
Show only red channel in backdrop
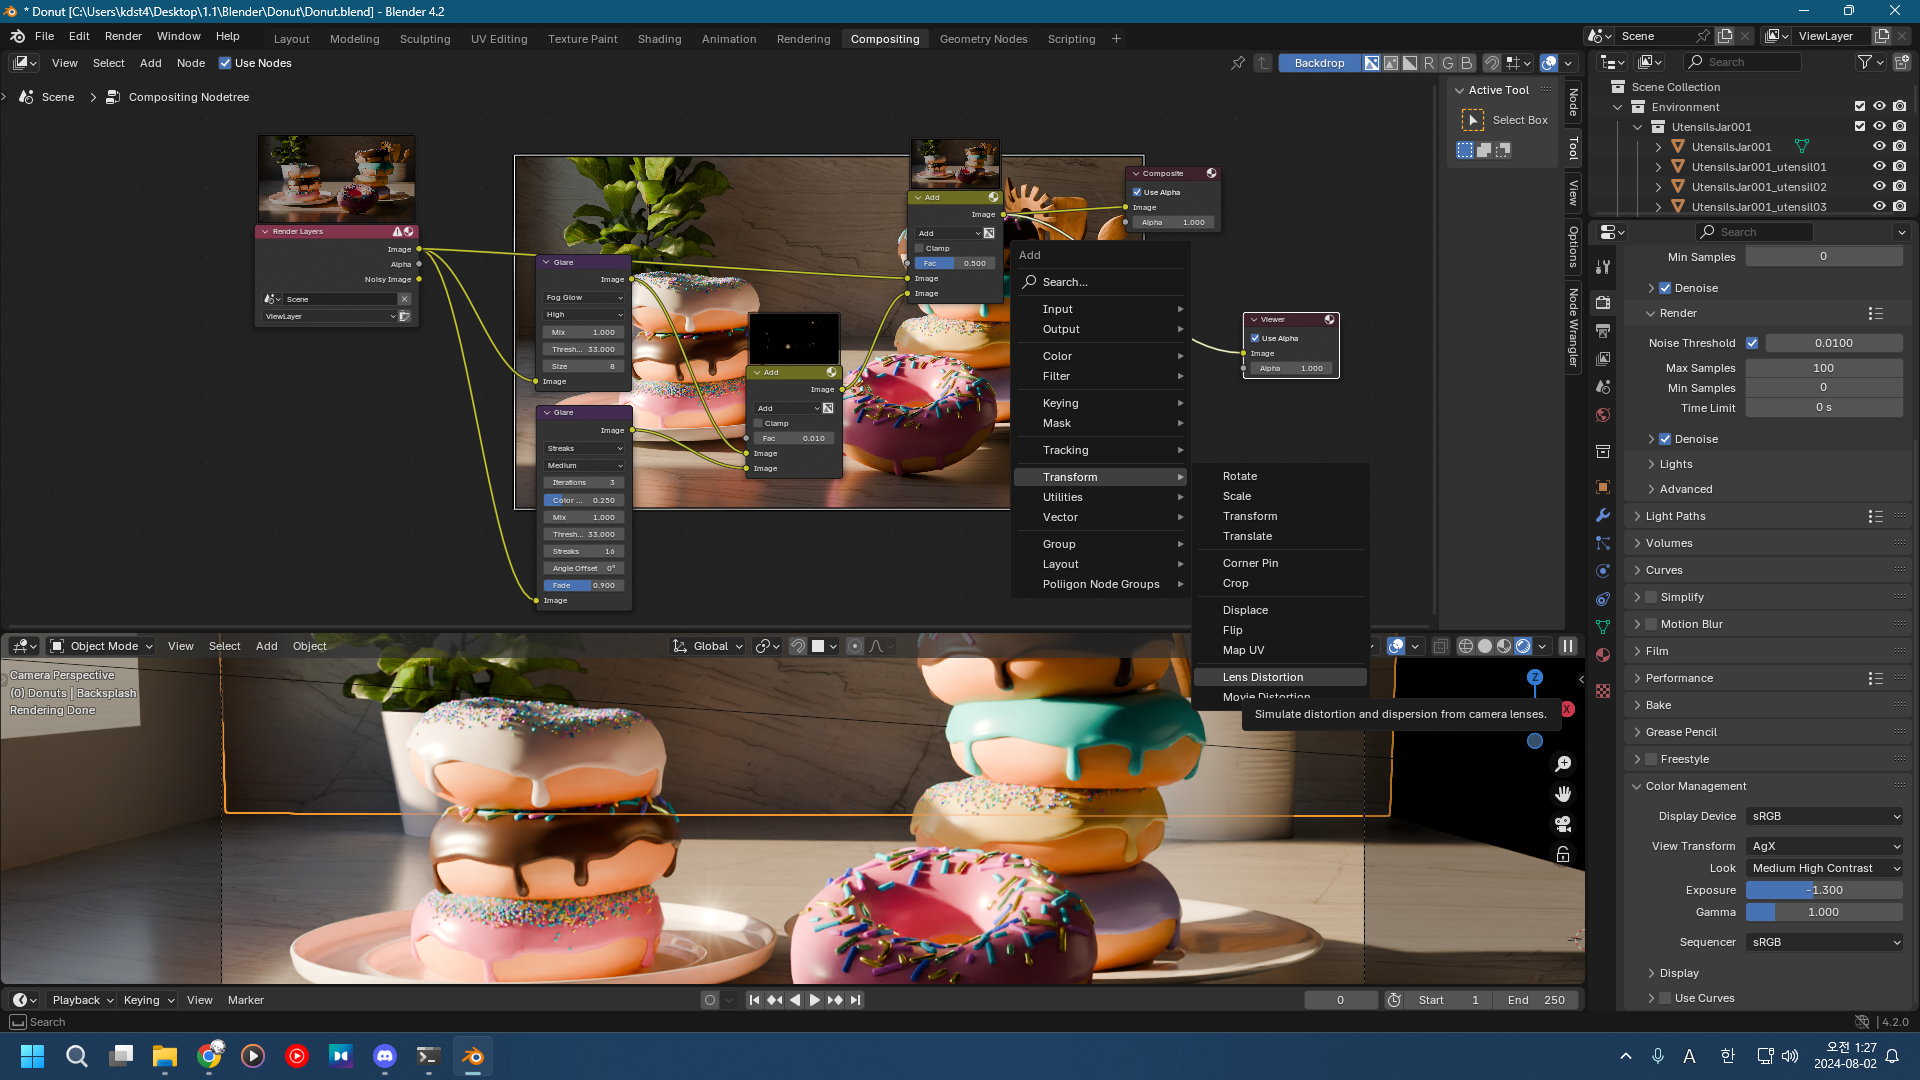(x=1429, y=63)
